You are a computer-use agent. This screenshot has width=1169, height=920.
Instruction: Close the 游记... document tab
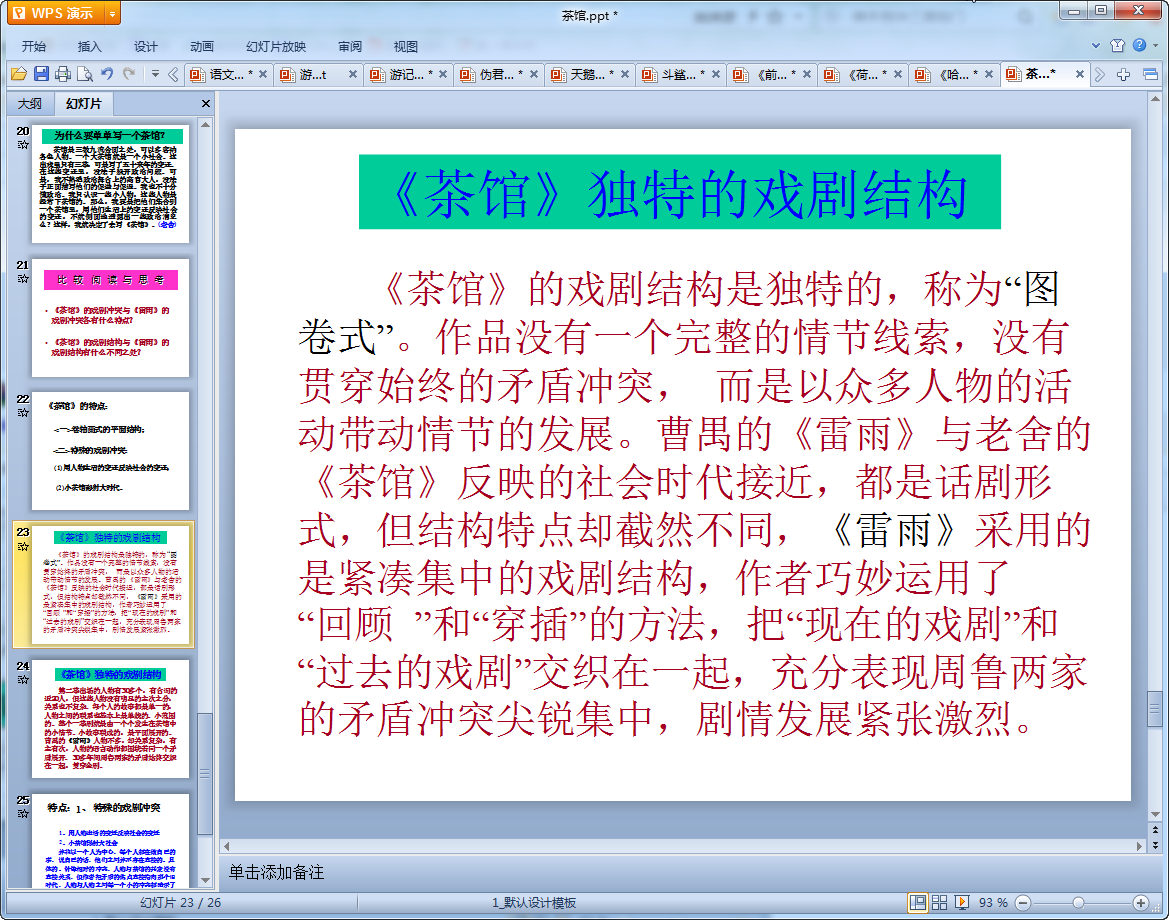(x=443, y=74)
